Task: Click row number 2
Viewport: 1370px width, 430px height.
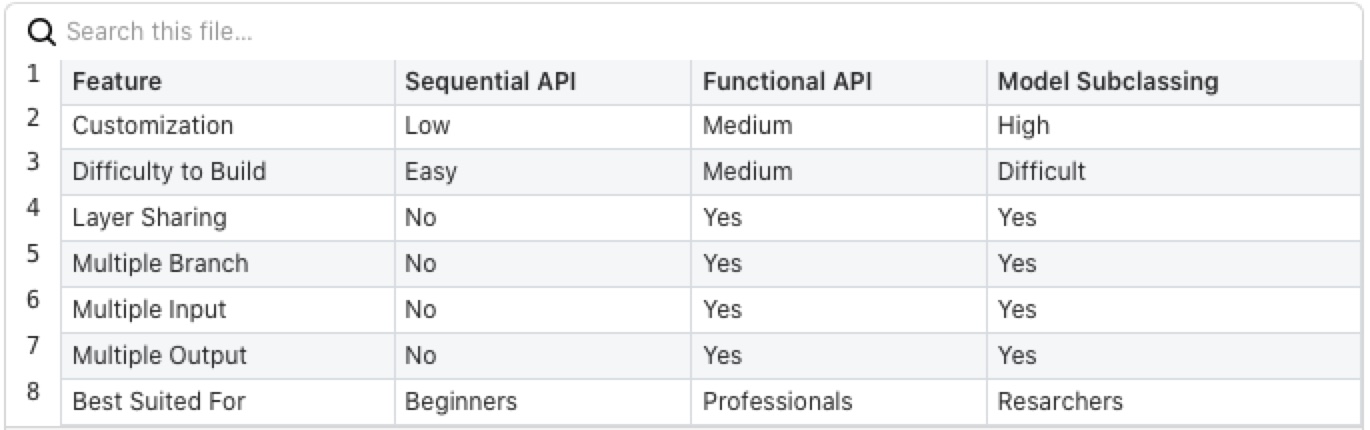Action: (x=33, y=117)
